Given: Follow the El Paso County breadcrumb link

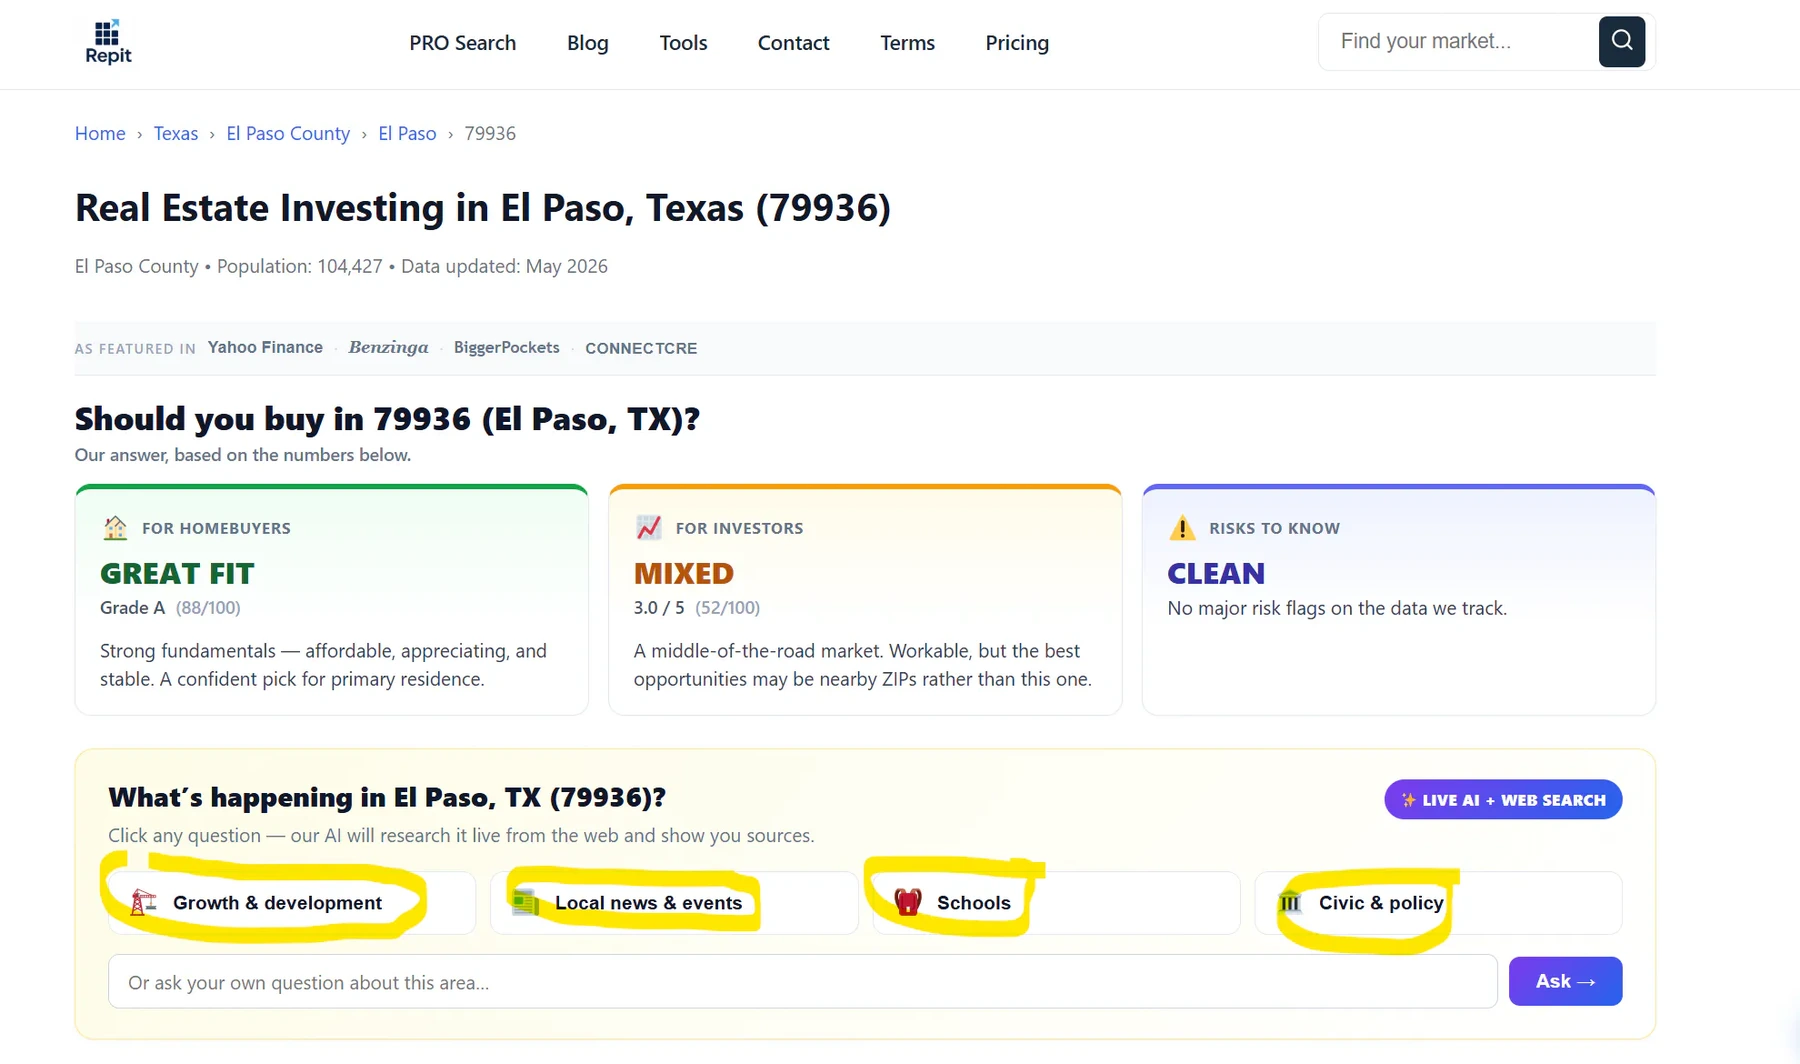Looking at the screenshot, I should click(288, 134).
